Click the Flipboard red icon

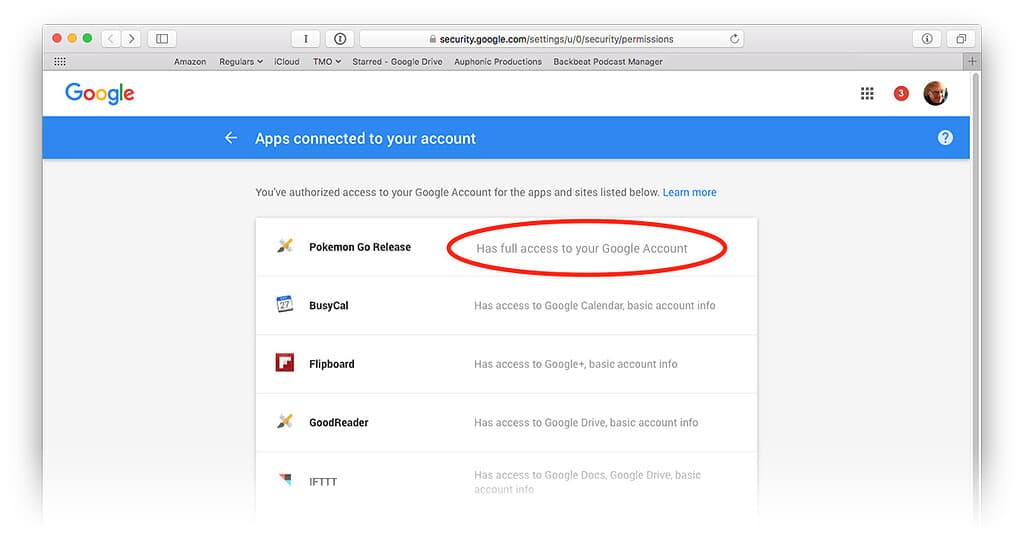285,363
